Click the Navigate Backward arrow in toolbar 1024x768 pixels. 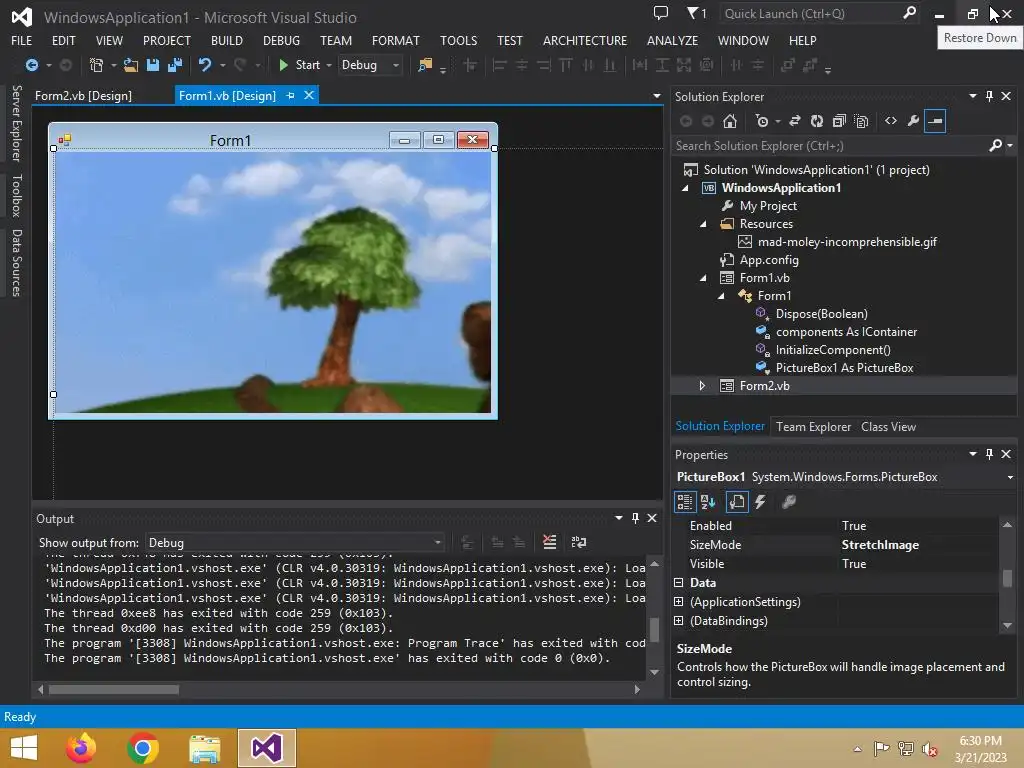31,65
